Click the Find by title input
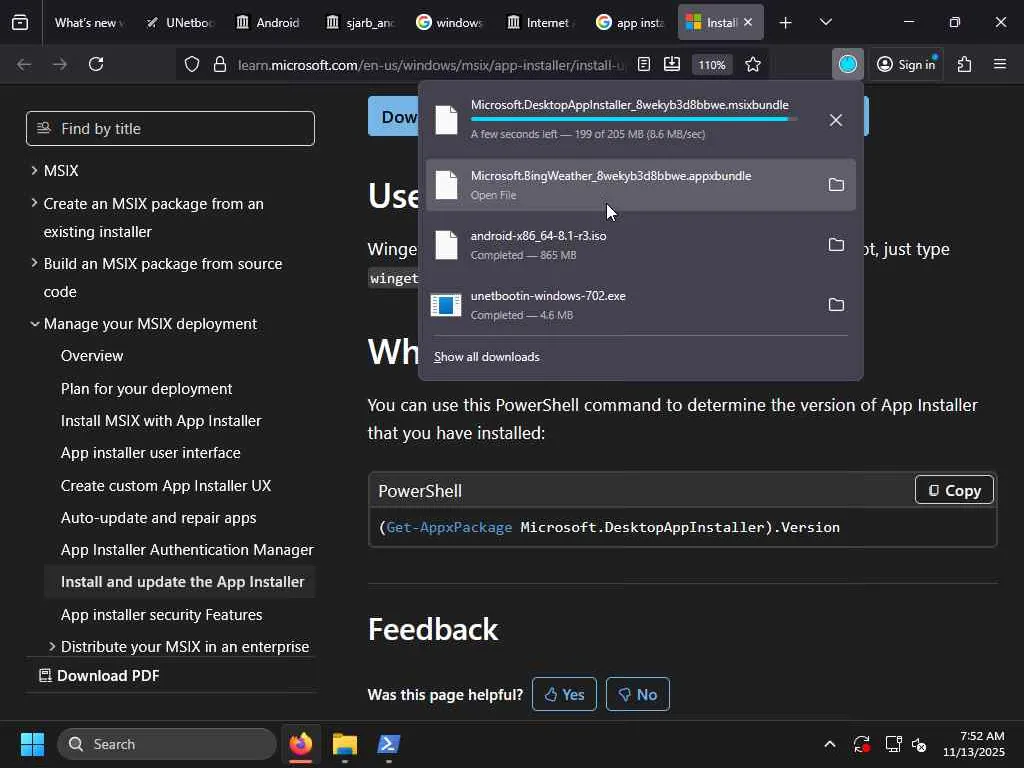Viewport: 1024px width, 768px height. pos(170,128)
